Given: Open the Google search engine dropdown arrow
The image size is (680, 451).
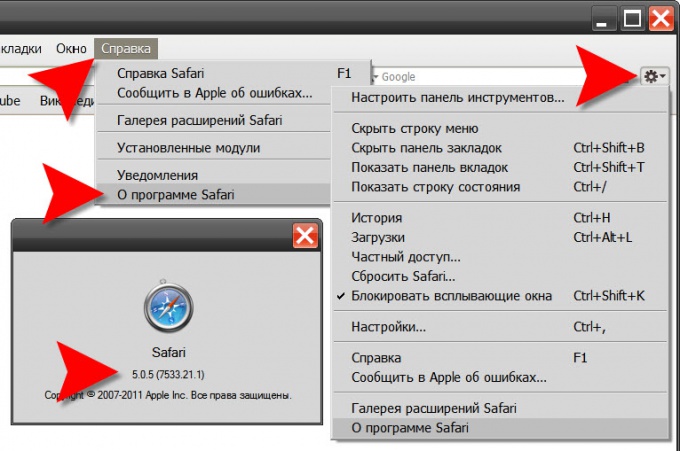Looking at the screenshot, I should [x=376, y=77].
